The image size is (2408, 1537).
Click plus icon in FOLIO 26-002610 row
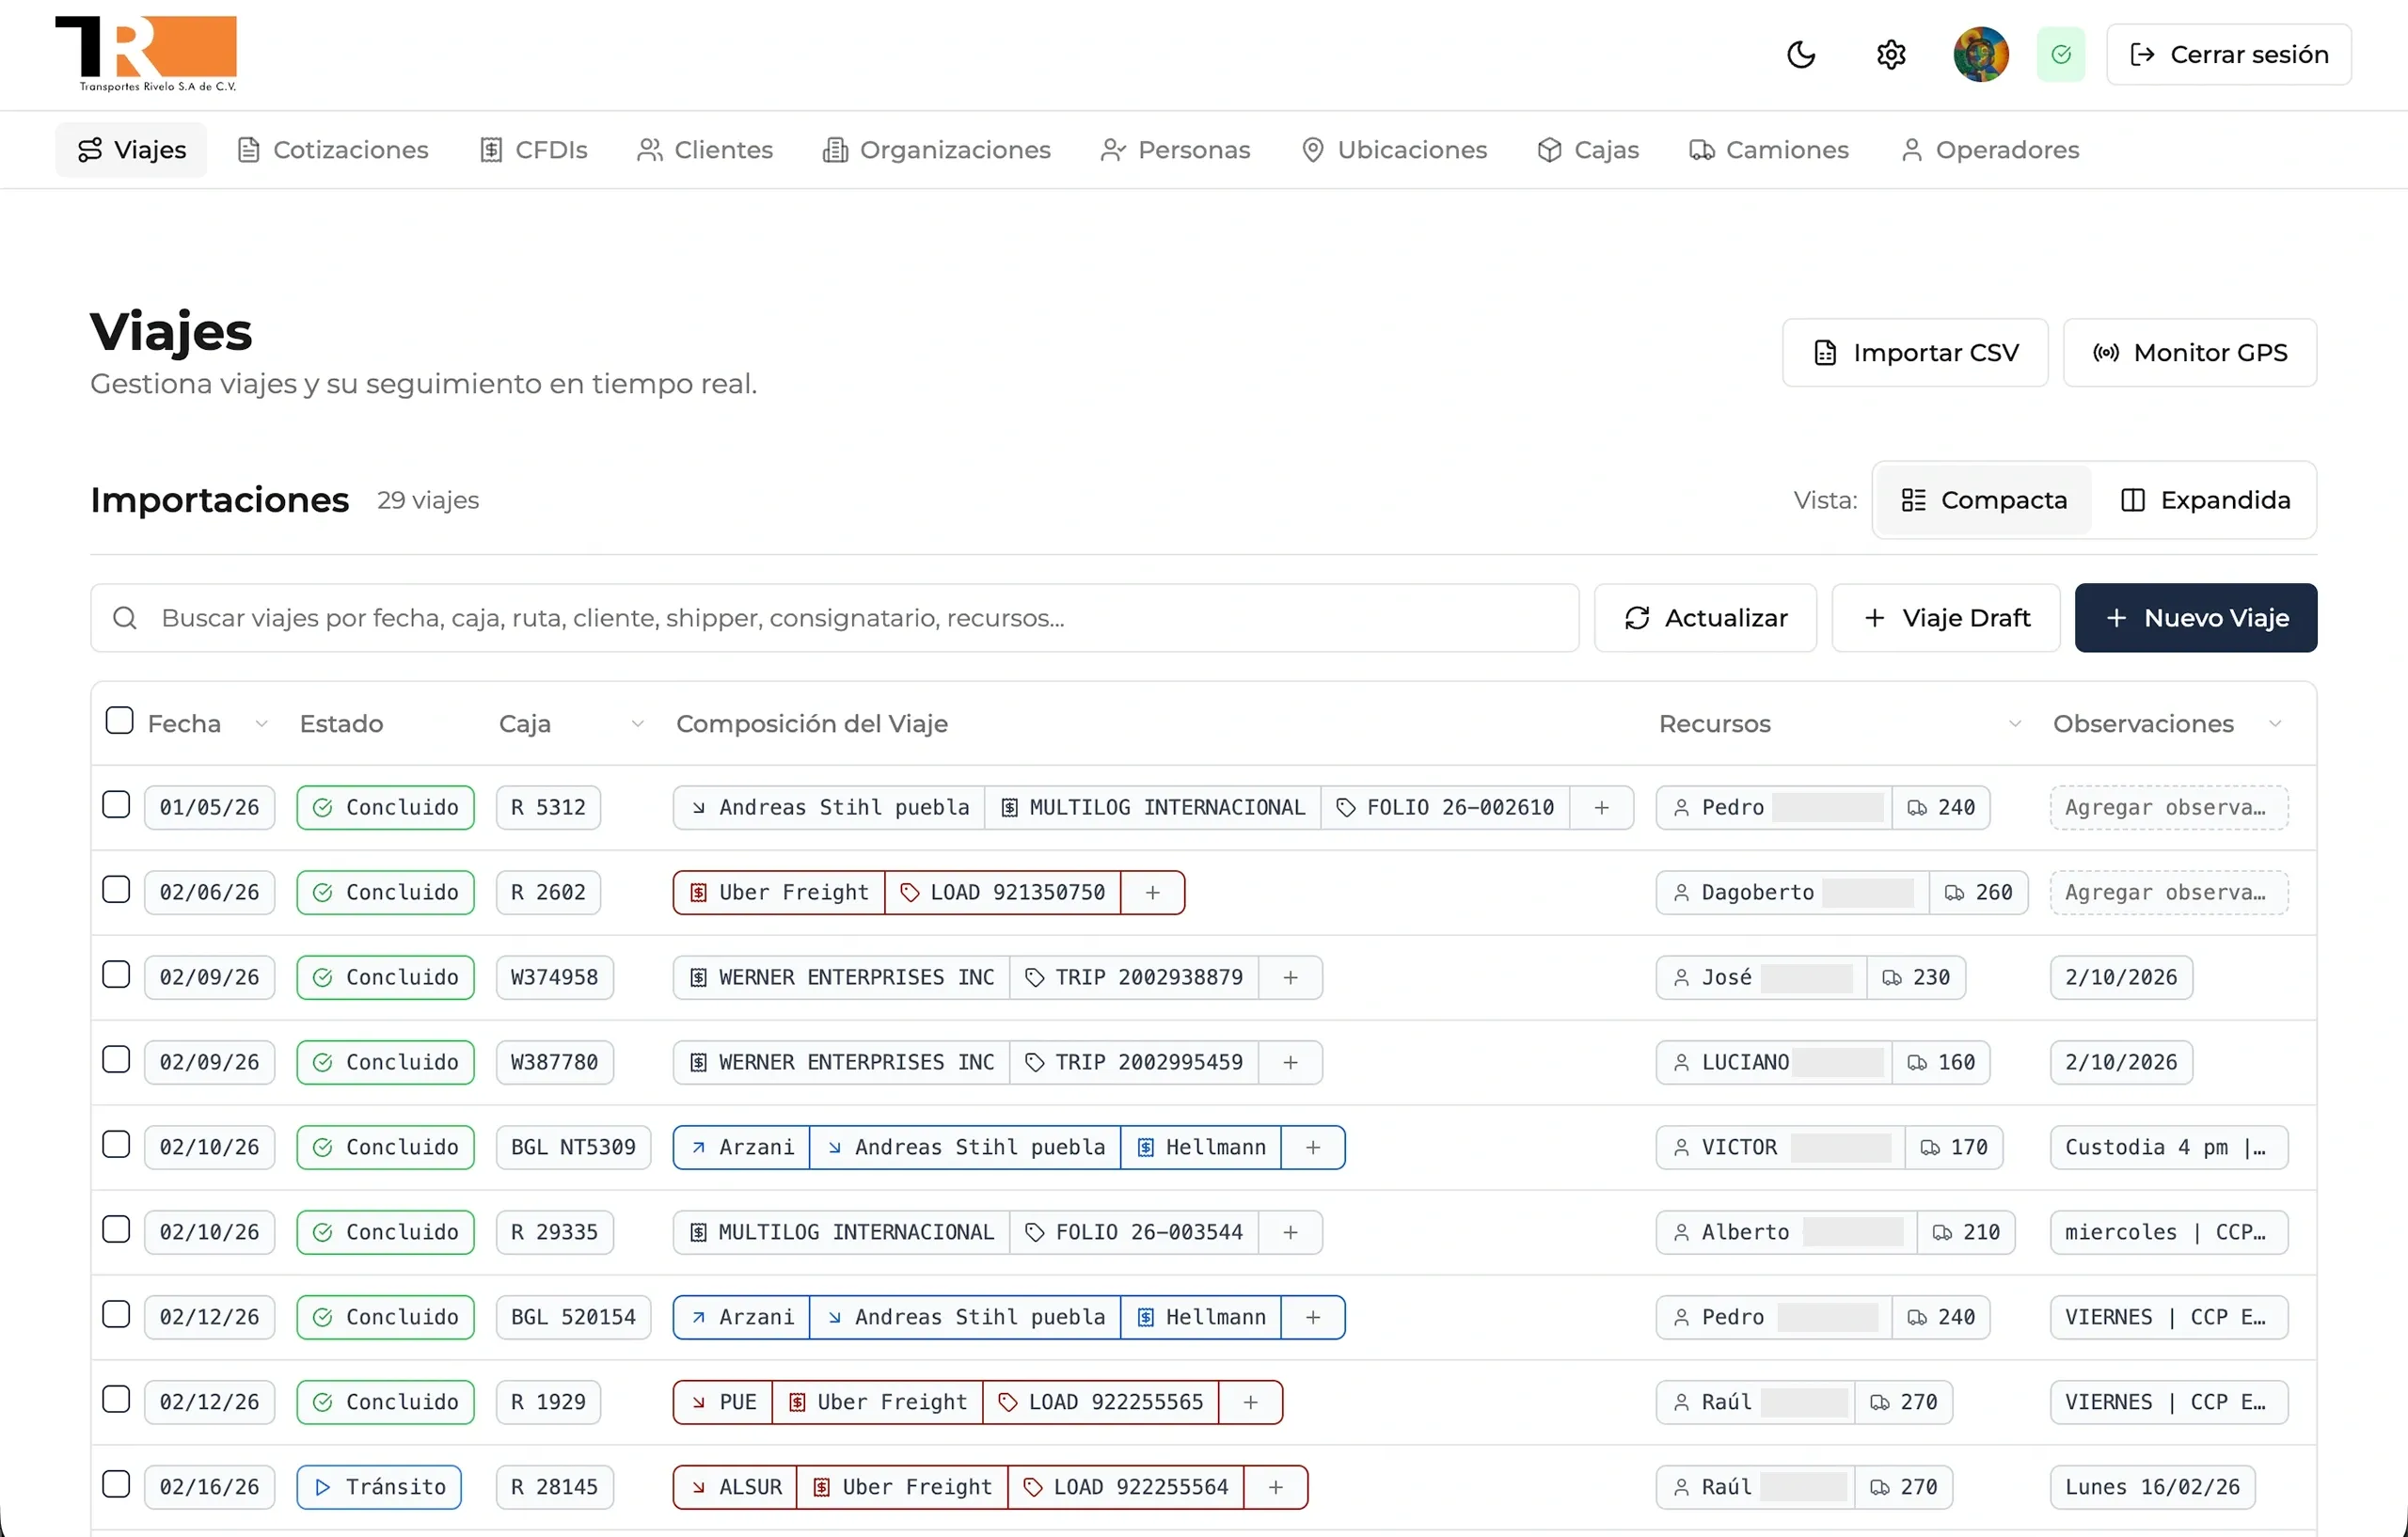click(x=1601, y=807)
